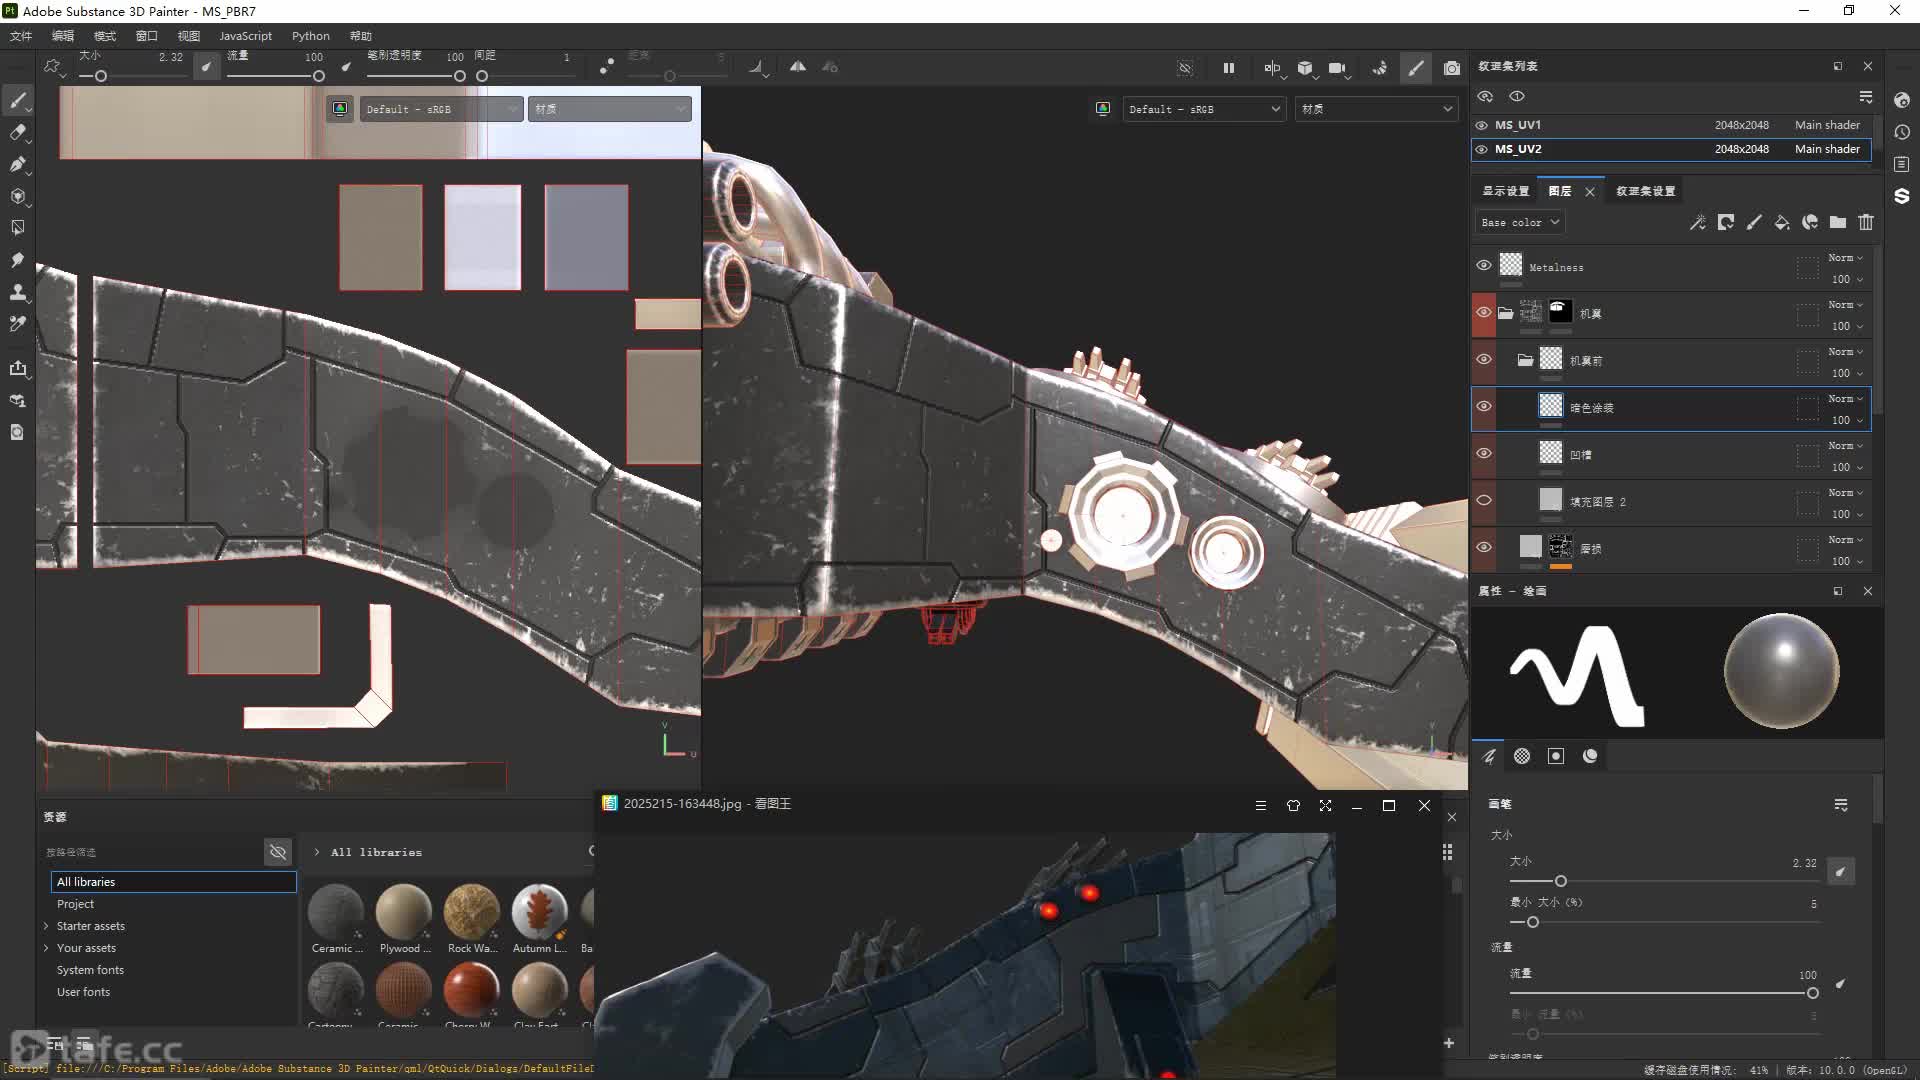Hide the 机翼 folder layer
The height and width of the screenshot is (1080, 1920).
pos(1484,312)
